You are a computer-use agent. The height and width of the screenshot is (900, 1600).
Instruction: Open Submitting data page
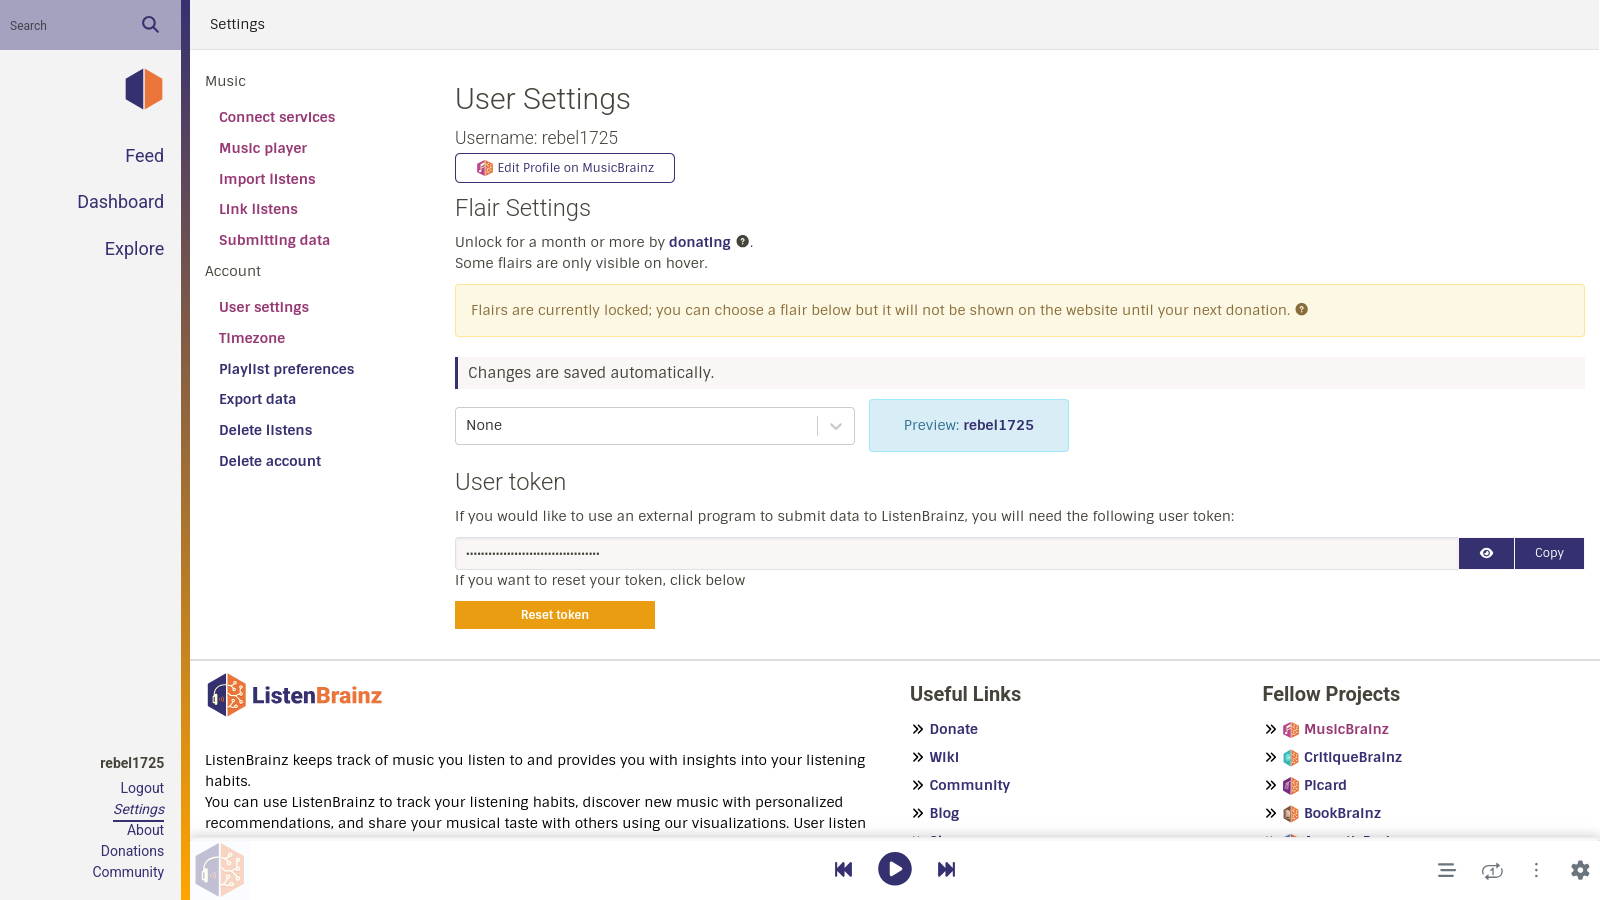coord(274,240)
